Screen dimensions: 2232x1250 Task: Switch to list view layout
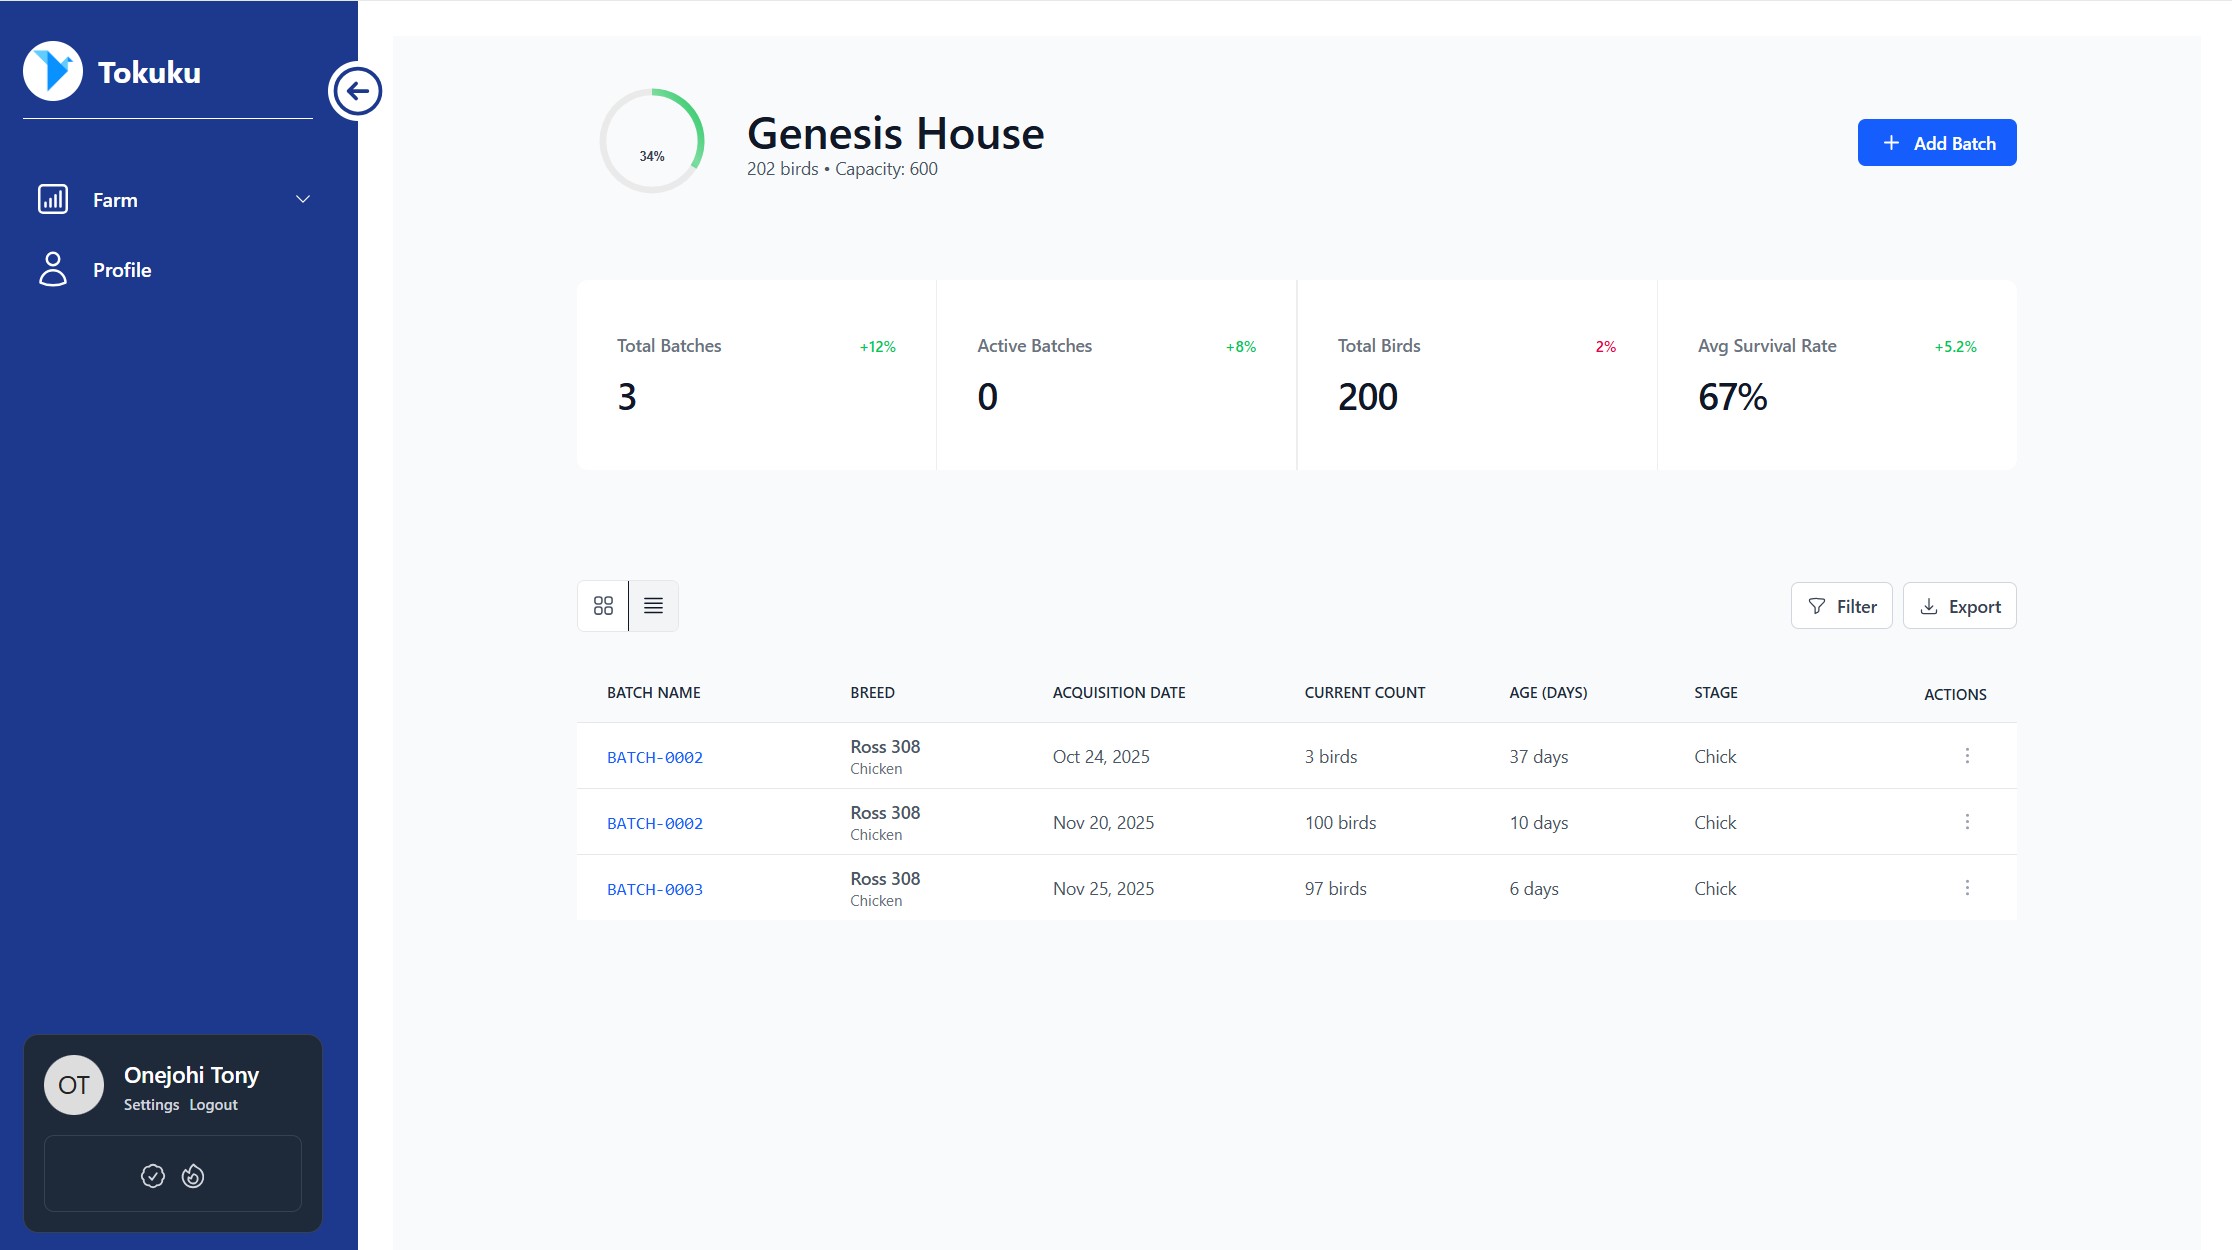coord(653,606)
